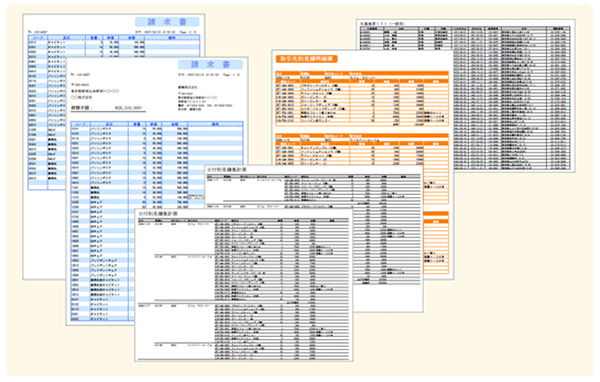Click the 請求書 title on the back invoice

tap(167, 22)
